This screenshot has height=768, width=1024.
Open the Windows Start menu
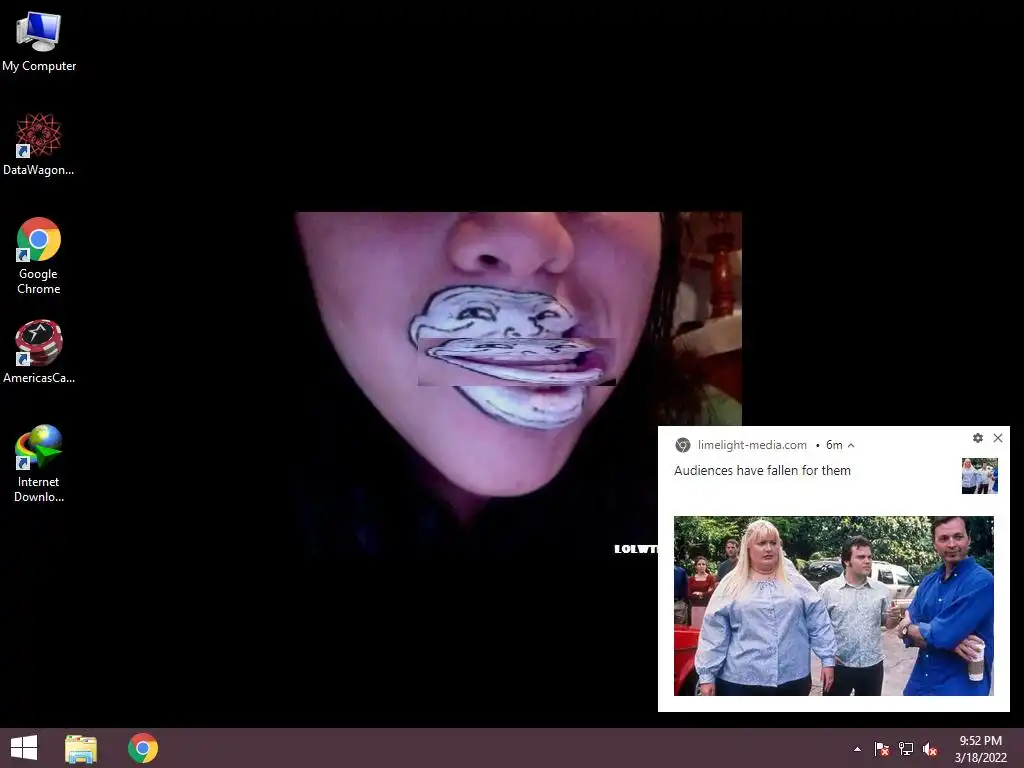pos(24,748)
